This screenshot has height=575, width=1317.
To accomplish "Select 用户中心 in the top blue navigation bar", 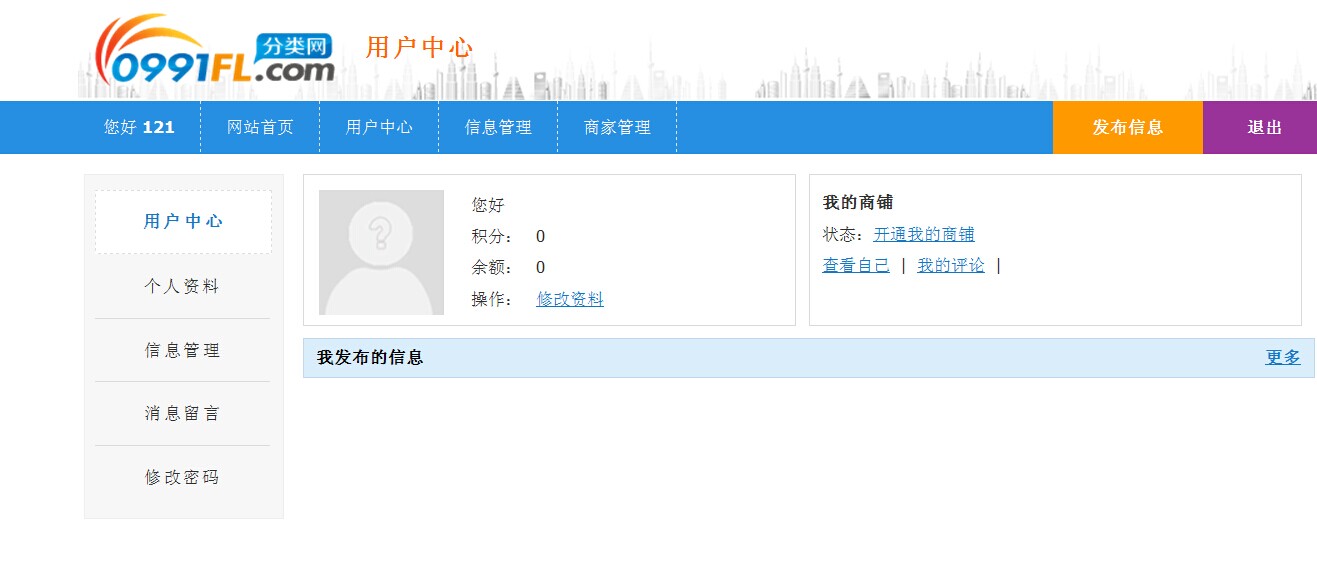I will [379, 128].
